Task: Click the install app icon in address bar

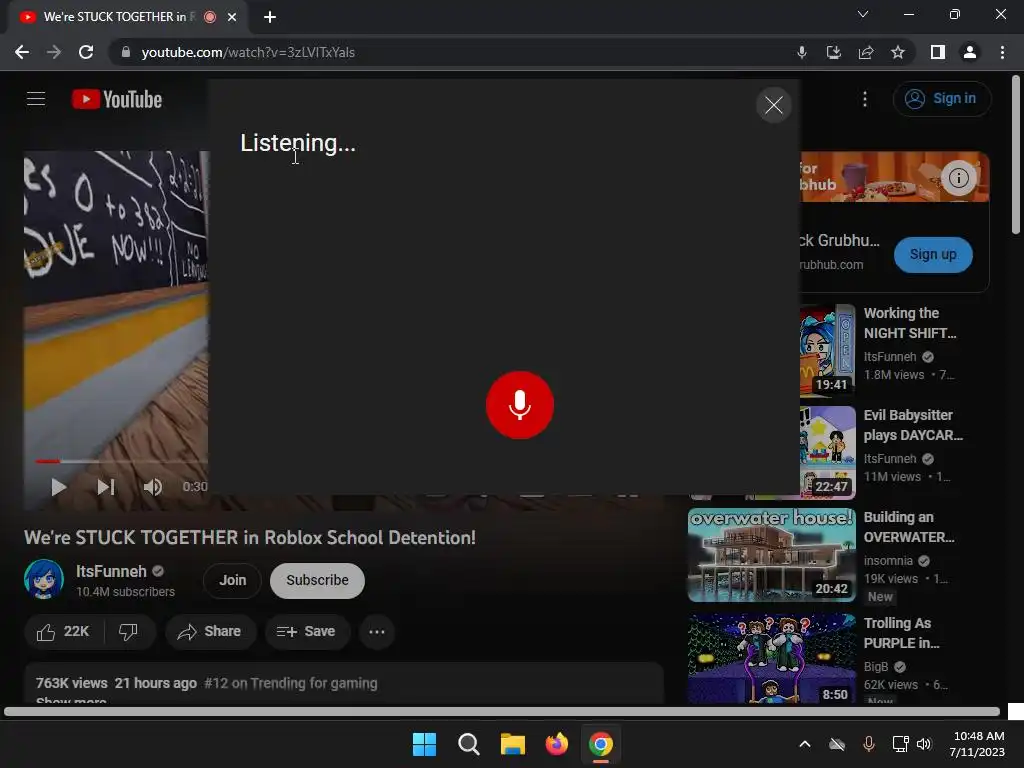Action: tap(834, 52)
